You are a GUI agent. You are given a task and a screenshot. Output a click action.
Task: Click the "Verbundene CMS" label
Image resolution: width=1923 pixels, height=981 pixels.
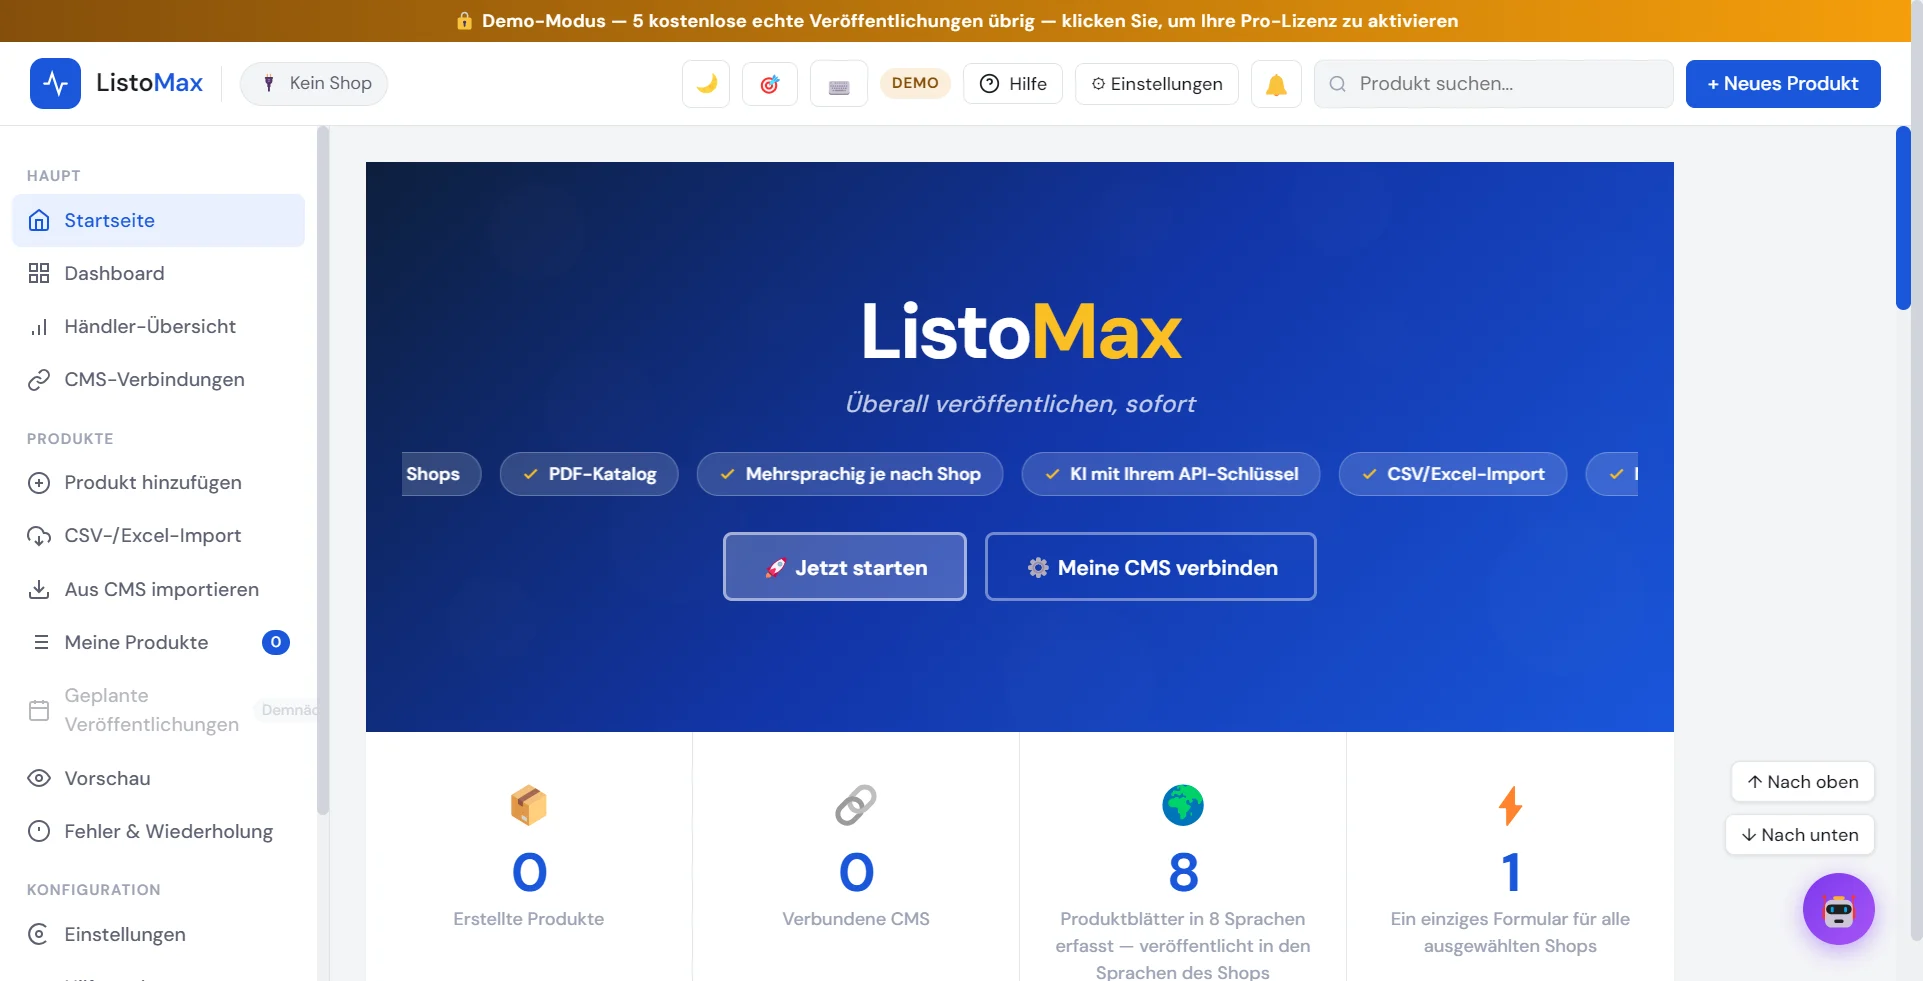click(x=856, y=919)
